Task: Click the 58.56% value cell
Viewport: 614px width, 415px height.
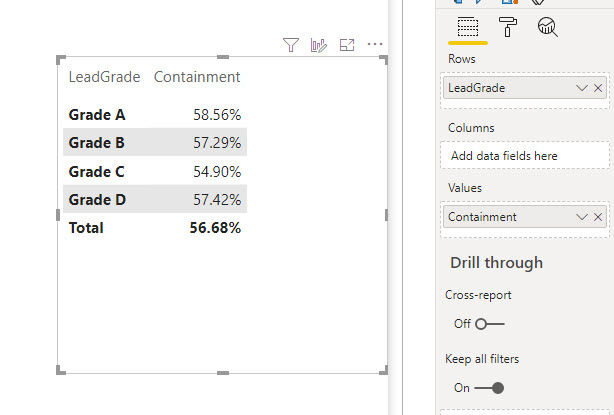Action: pyautogui.click(x=217, y=115)
